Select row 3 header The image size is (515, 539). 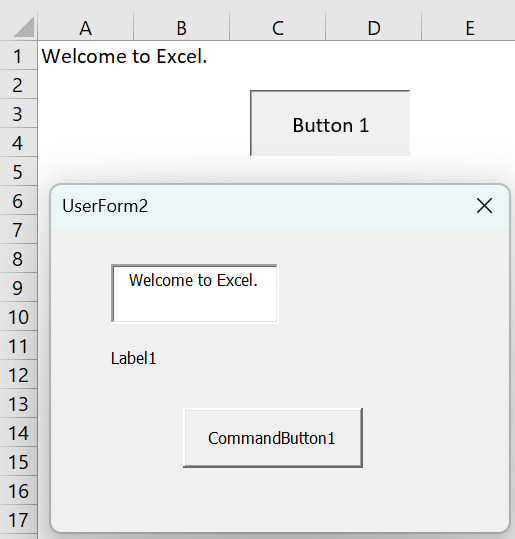coord(18,114)
